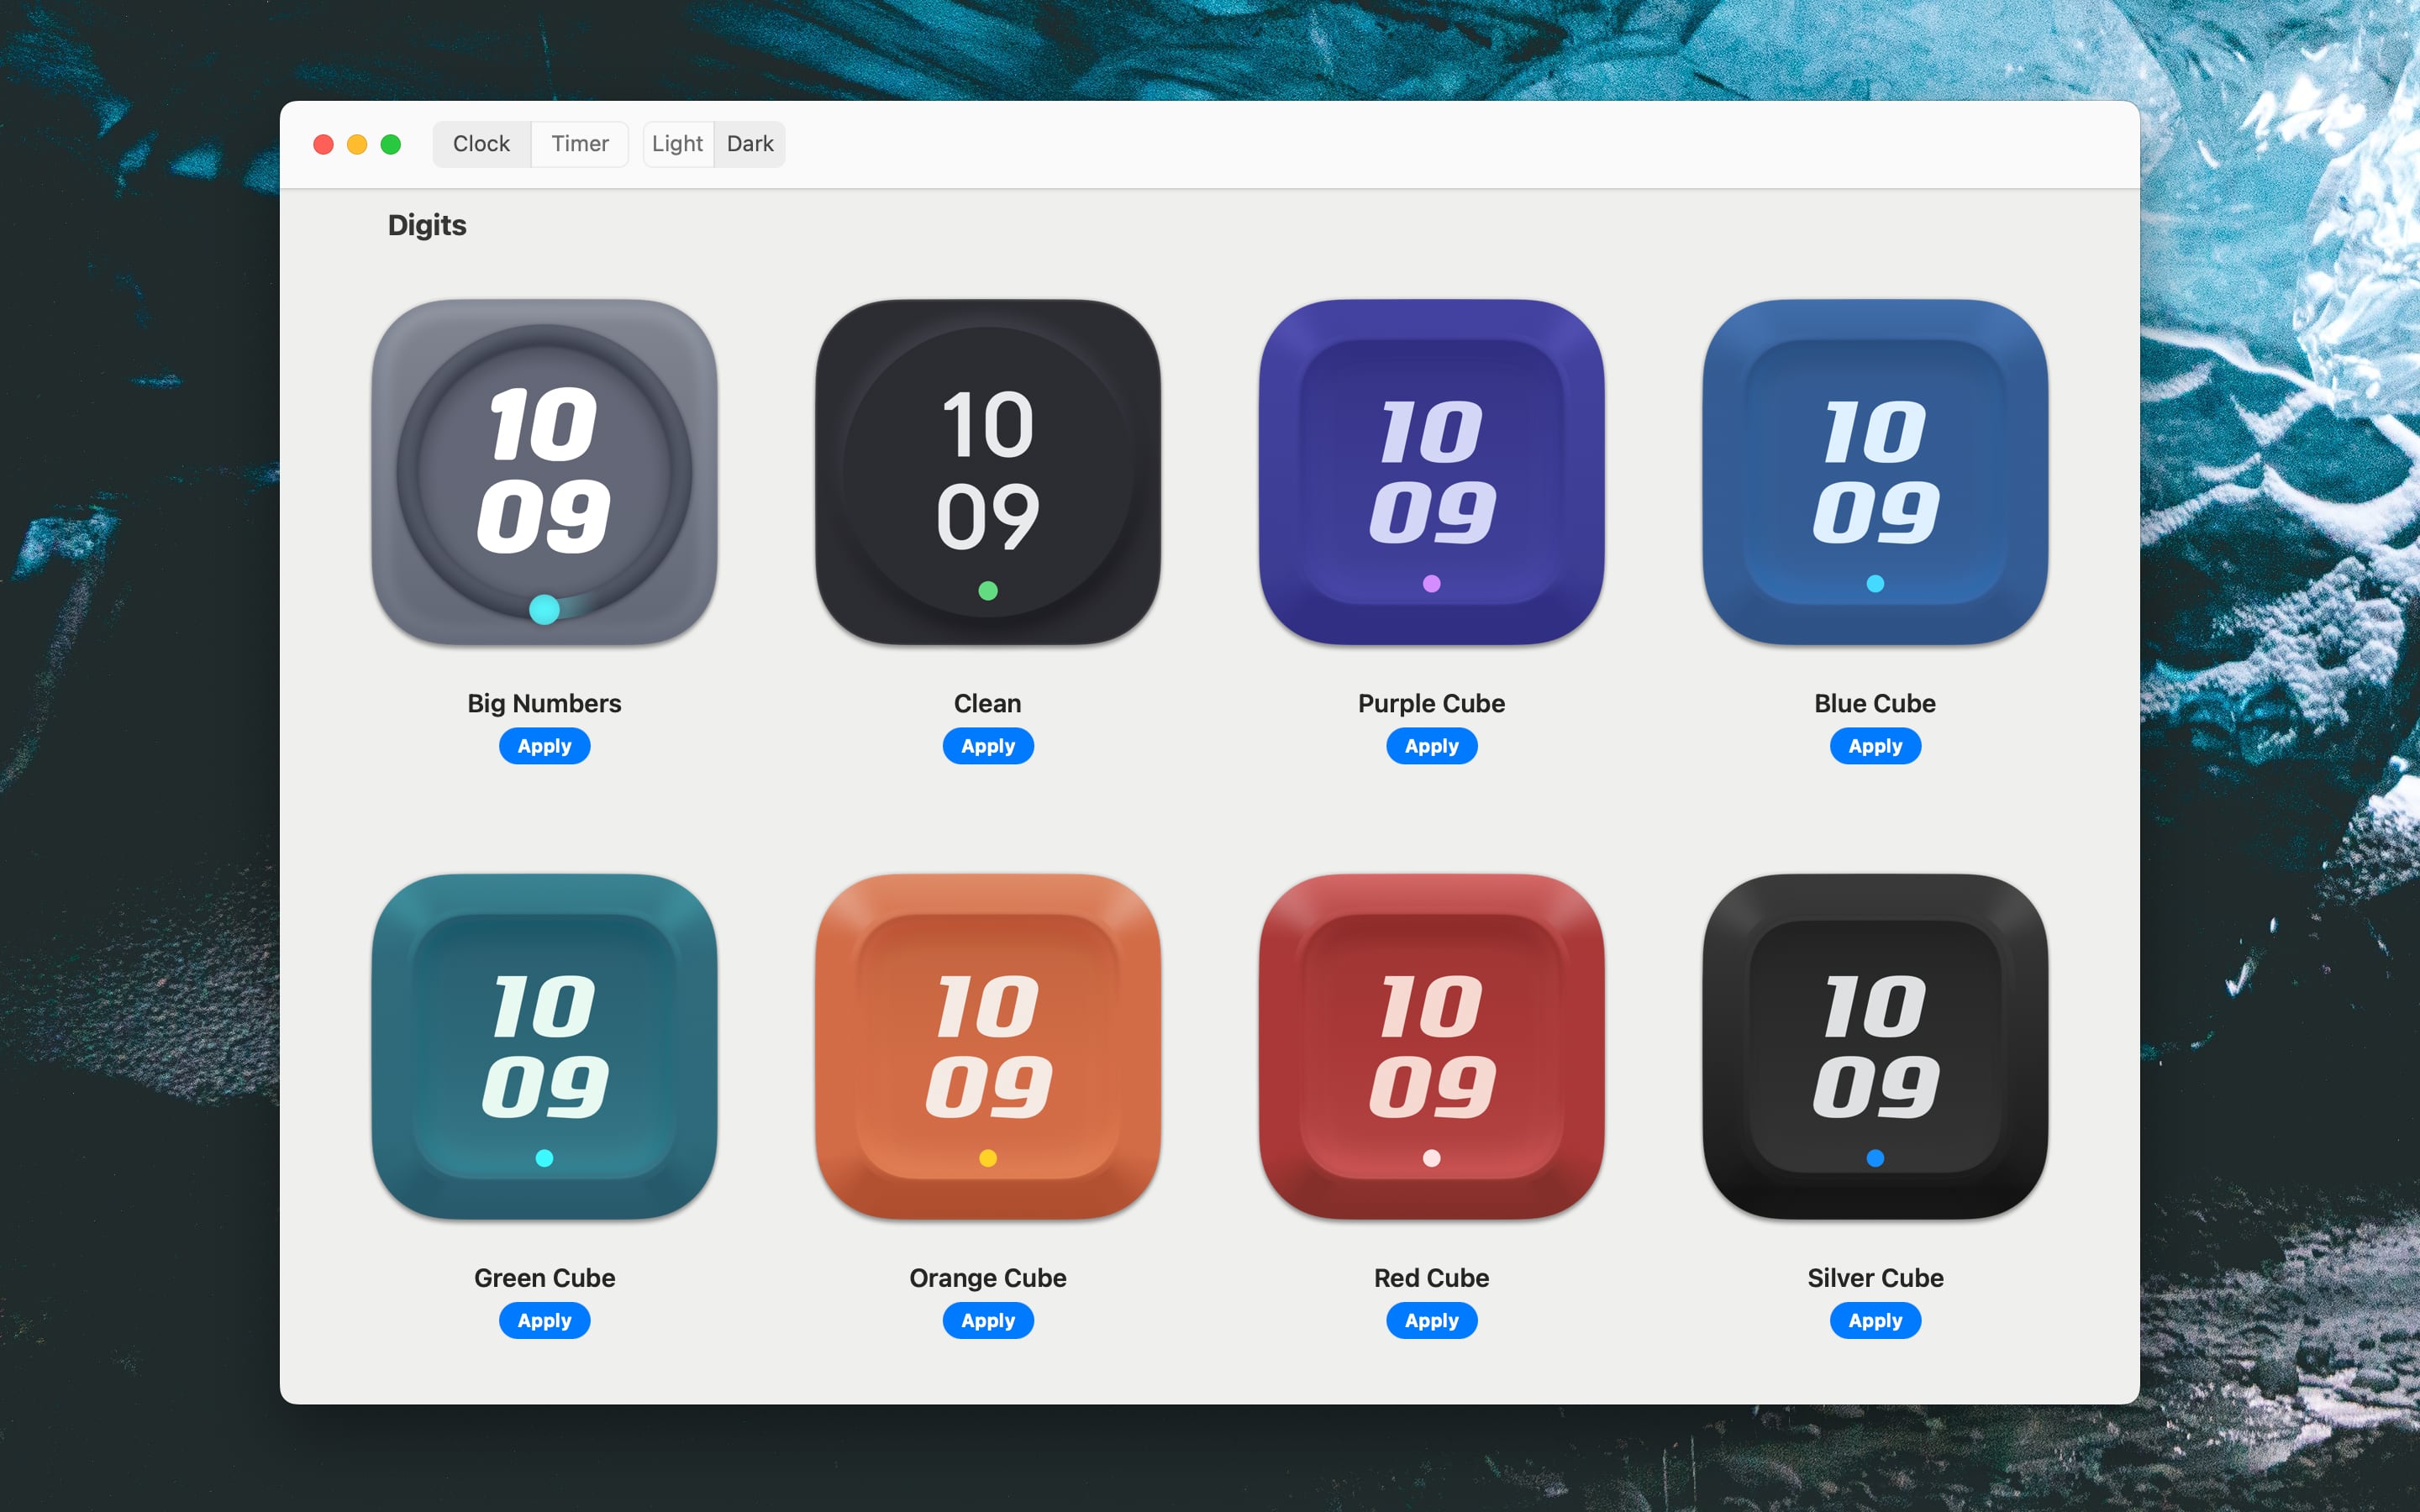This screenshot has height=1512, width=2420.
Task: Apply the Big Numbers theme
Action: click(x=544, y=745)
